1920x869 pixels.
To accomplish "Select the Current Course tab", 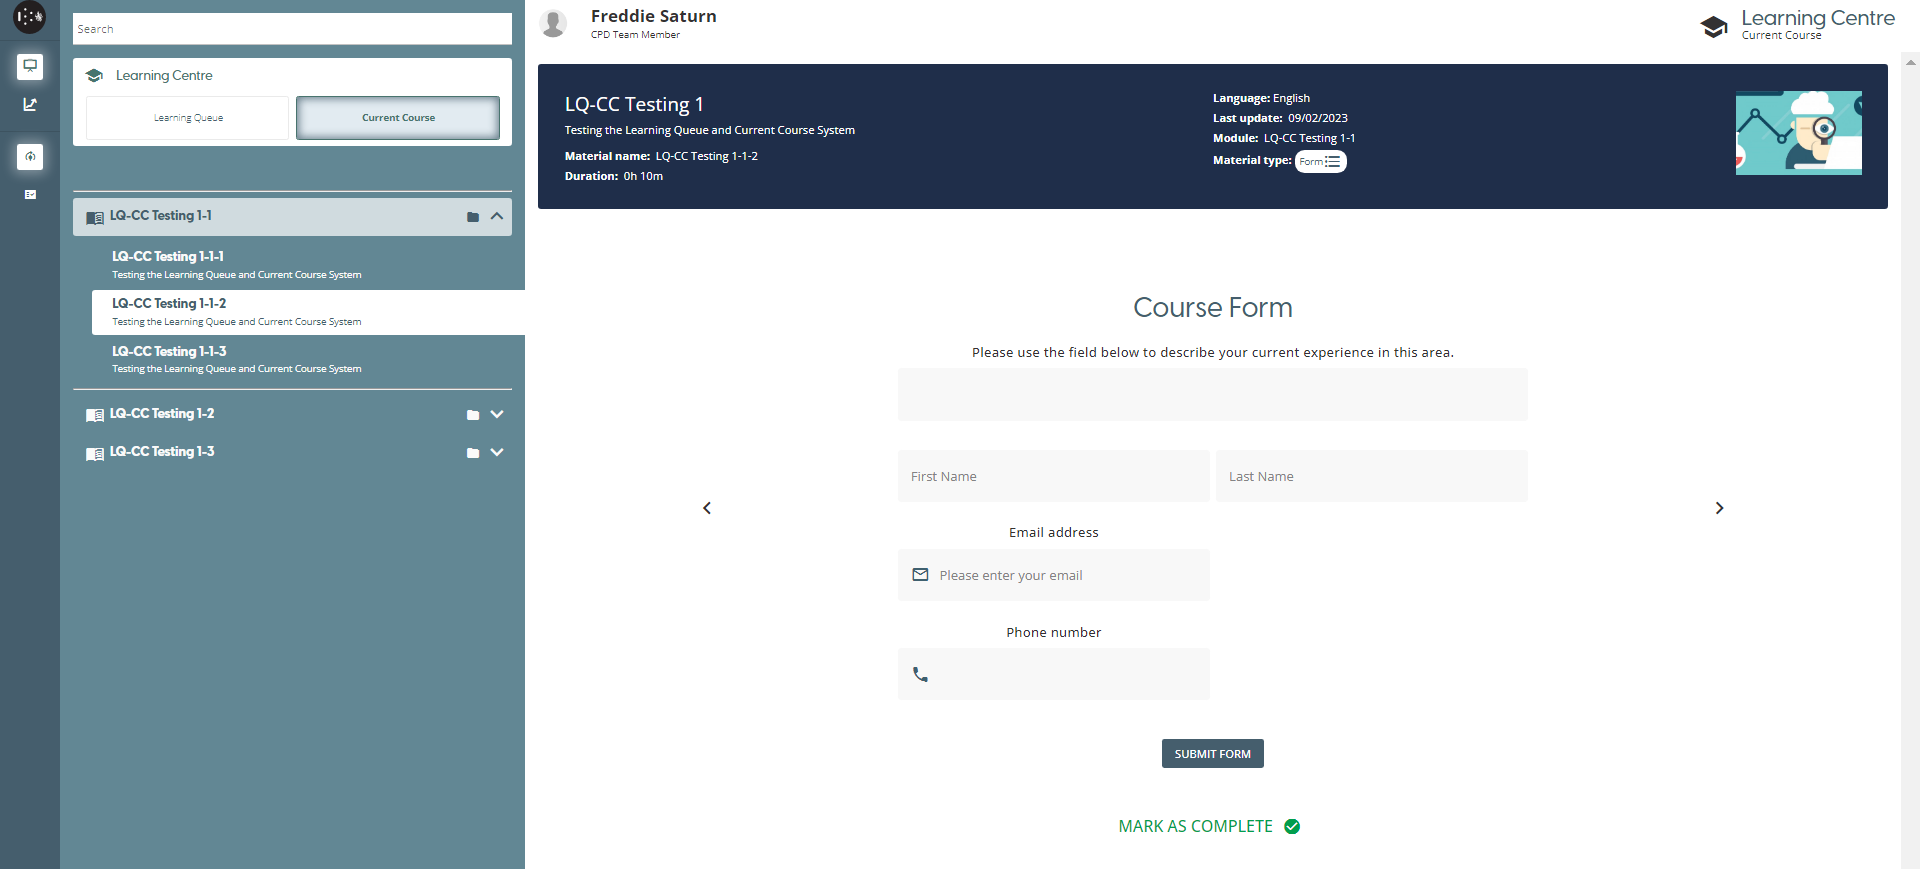I will coord(398,118).
